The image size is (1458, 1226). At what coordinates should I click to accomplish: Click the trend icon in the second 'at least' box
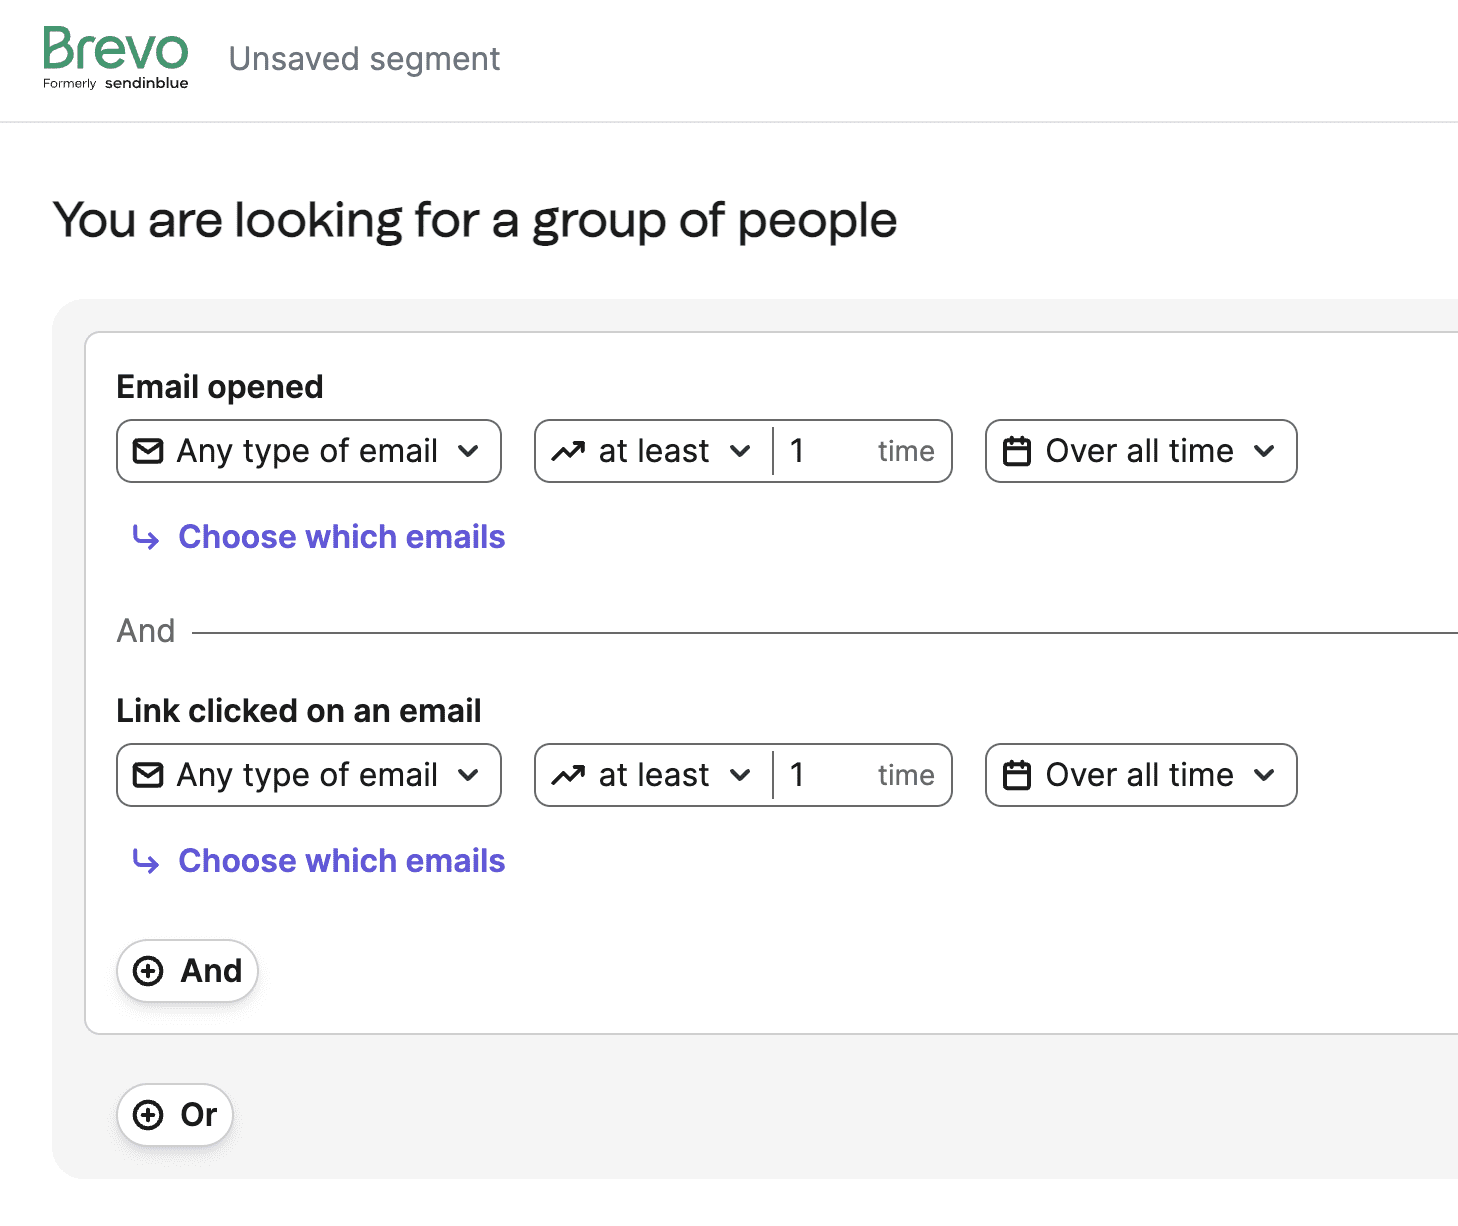click(570, 775)
